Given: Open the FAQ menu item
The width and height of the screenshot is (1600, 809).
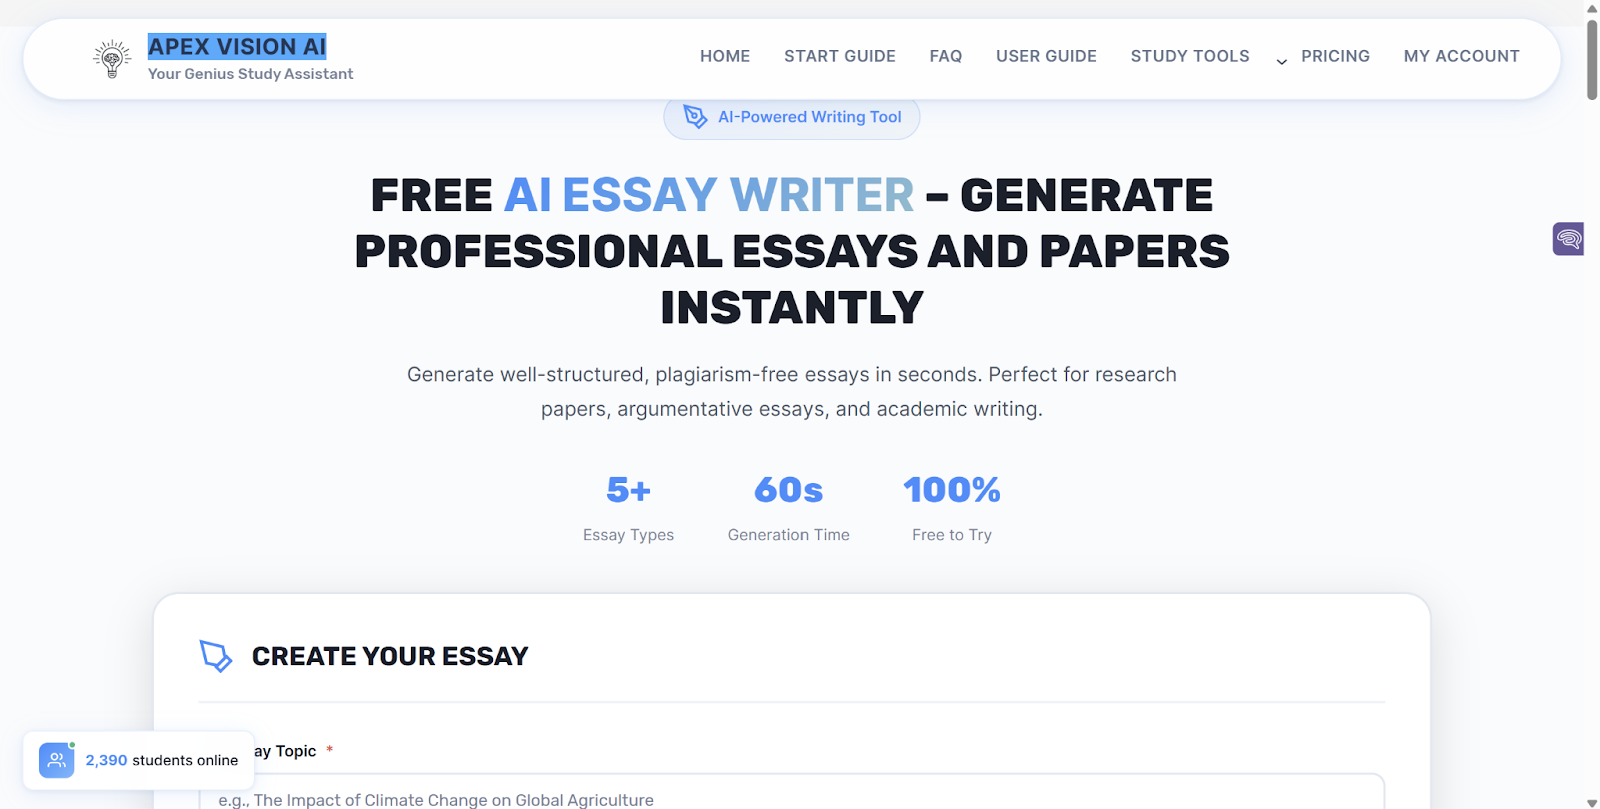Looking at the screenshot, I should tap(946, 56).
